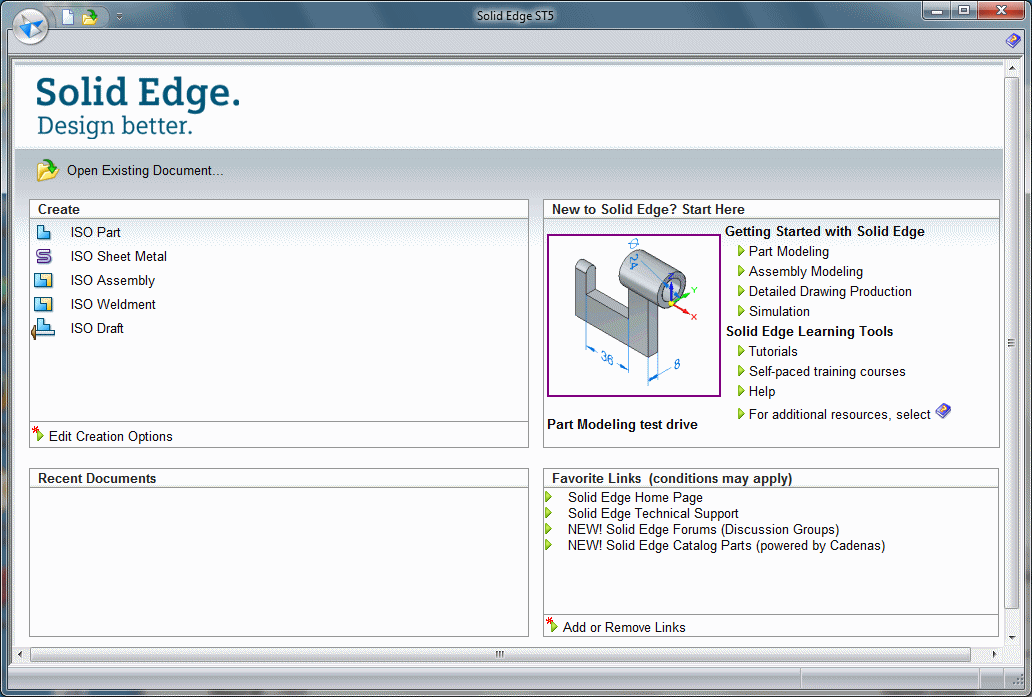Image resolution: width=1032 pixels, height=697 pixels.
Task: Open the Help link under Learning Tools
Action: 761,391
